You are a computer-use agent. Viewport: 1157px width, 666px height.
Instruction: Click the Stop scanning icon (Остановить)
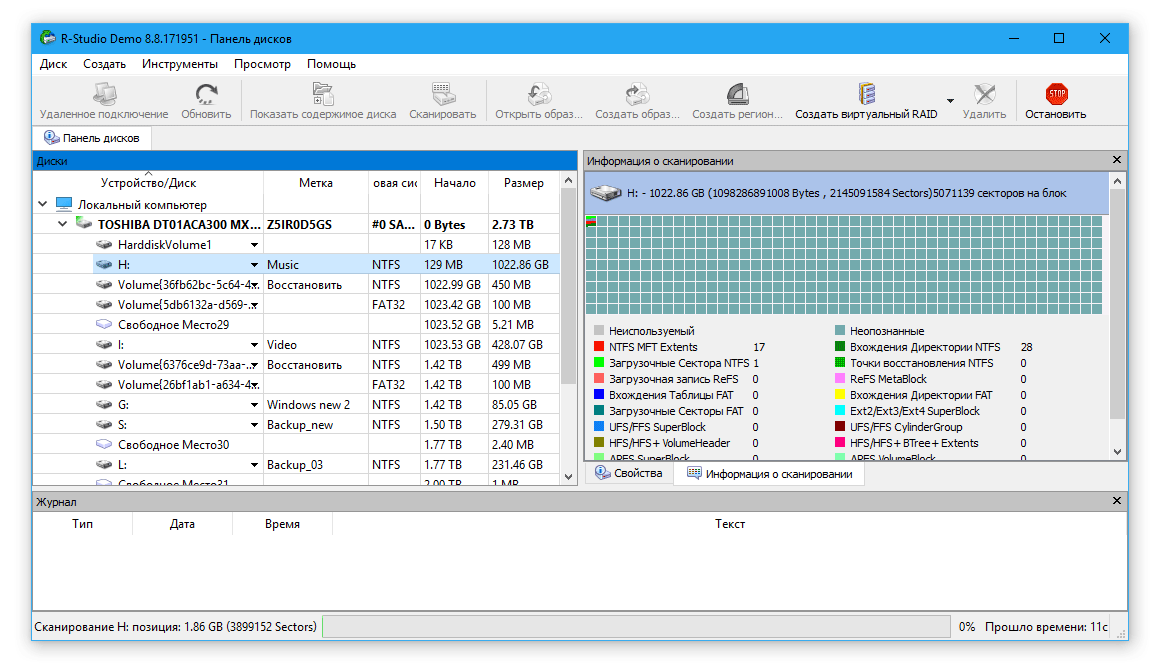[1056, 95]
